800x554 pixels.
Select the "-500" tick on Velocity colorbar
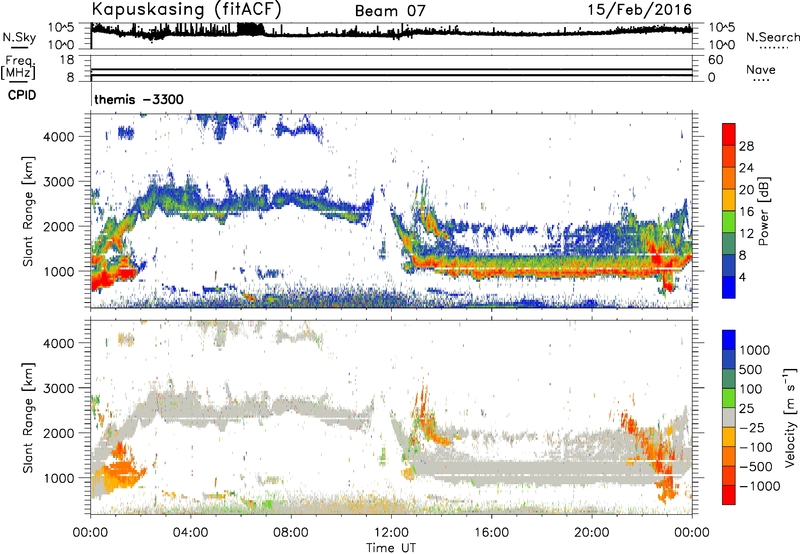pos(756,467)
